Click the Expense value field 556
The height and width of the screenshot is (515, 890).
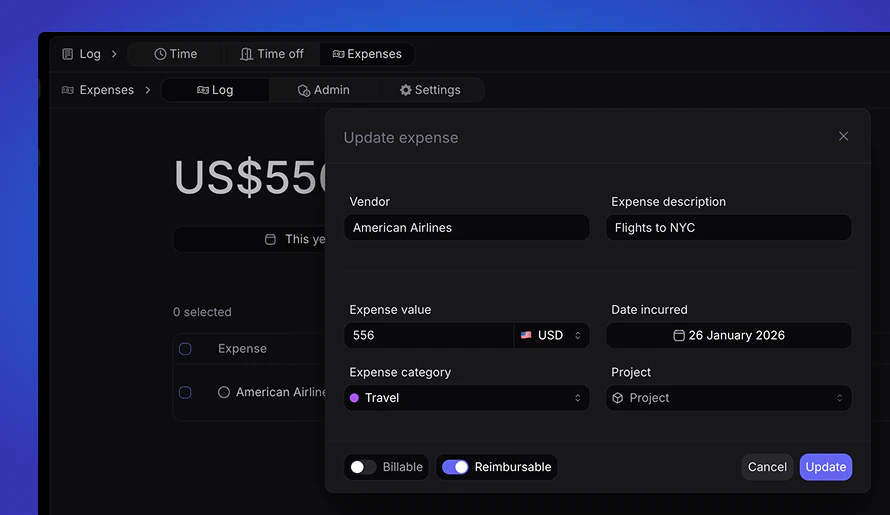click(x=429, y=335)
